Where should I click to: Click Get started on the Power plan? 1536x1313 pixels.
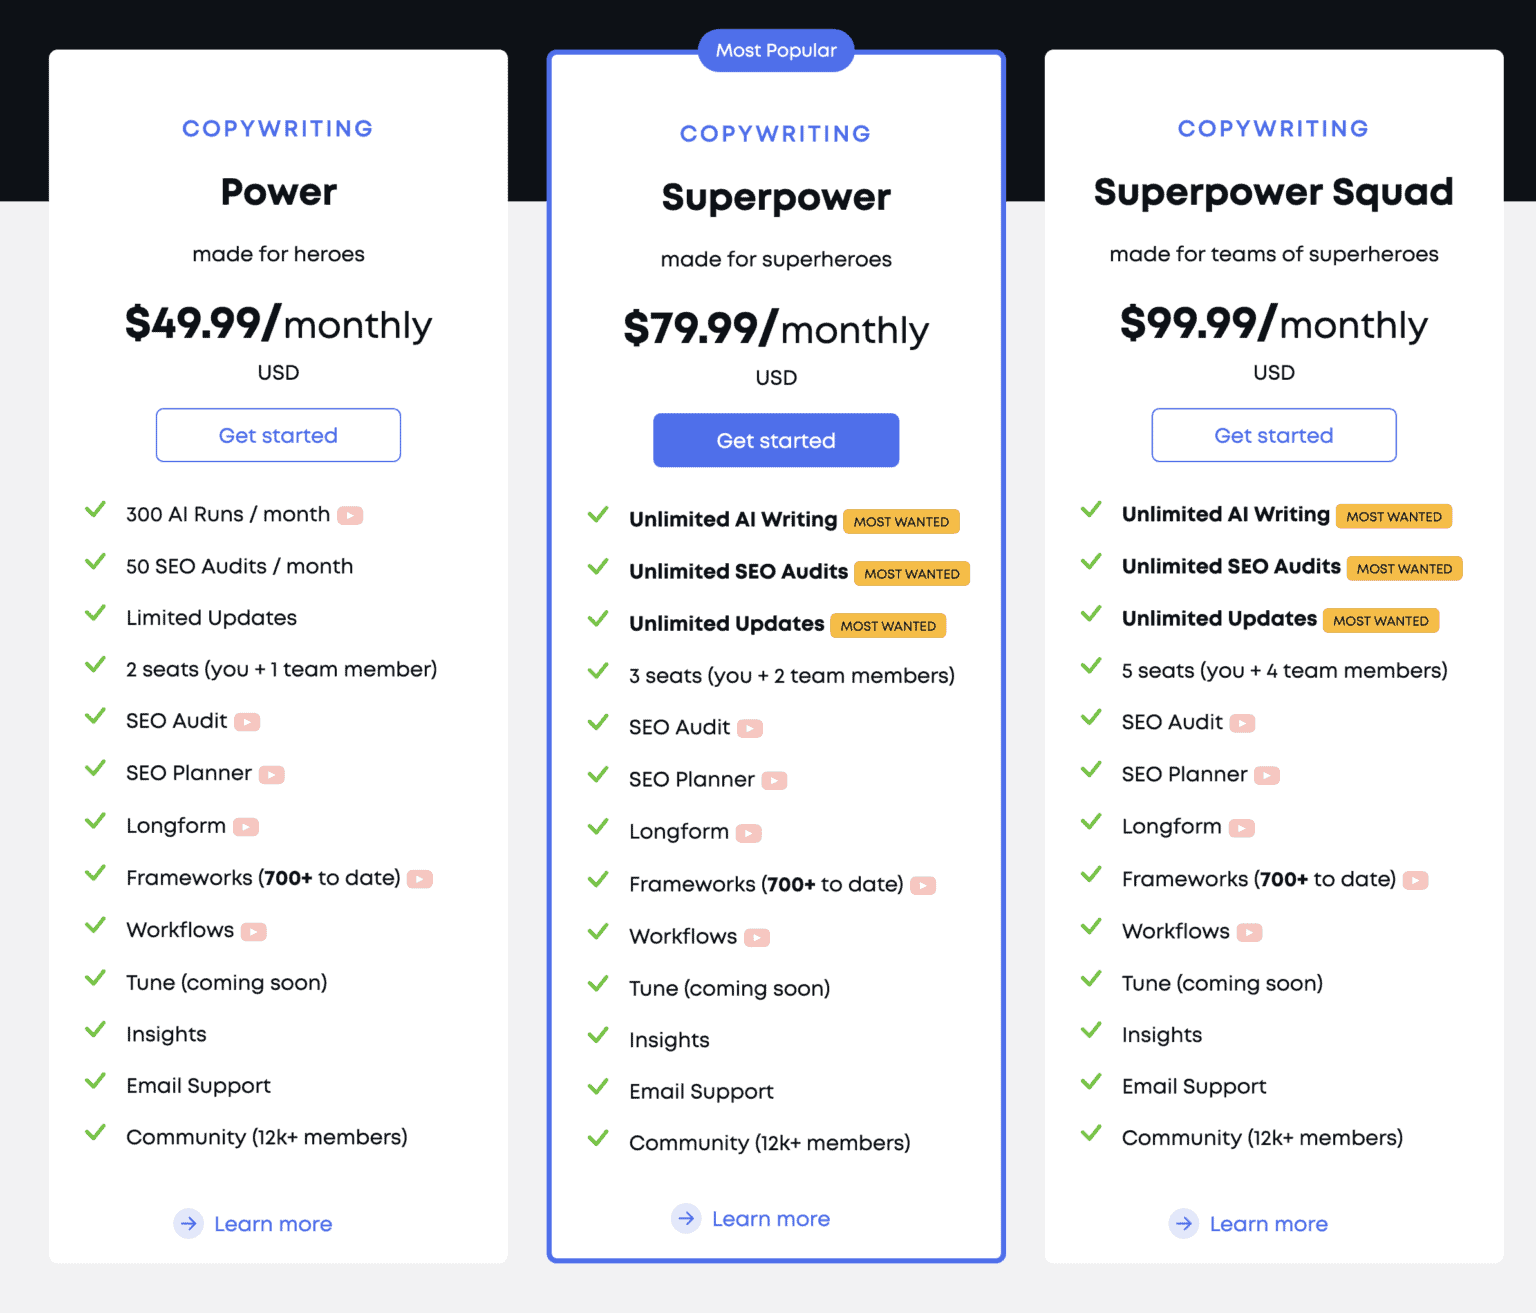[278, 435]
